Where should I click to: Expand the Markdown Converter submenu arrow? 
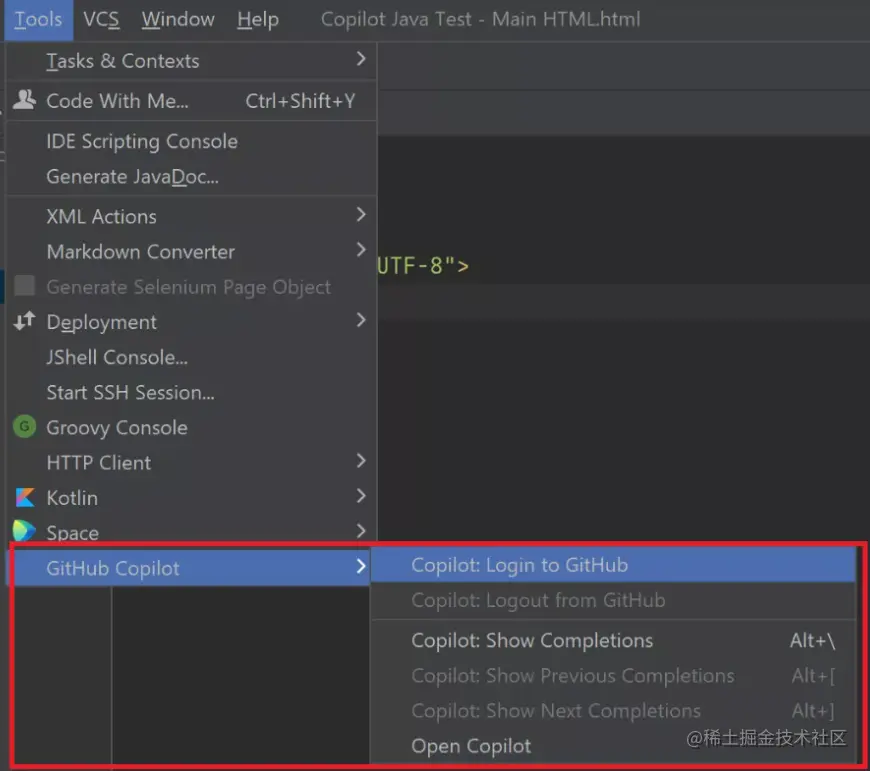pyautogui.click(x=361, y=250)
